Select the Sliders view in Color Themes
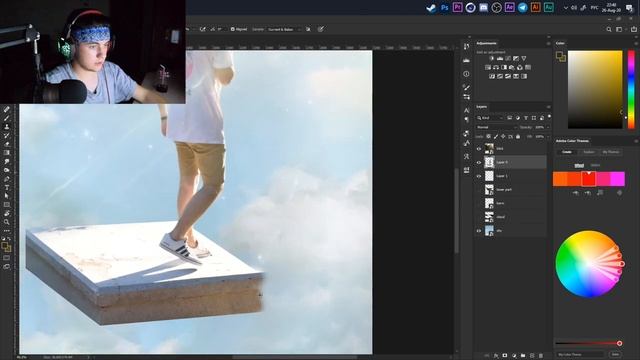This screenshot has height=360, width=640. (595, 165)
